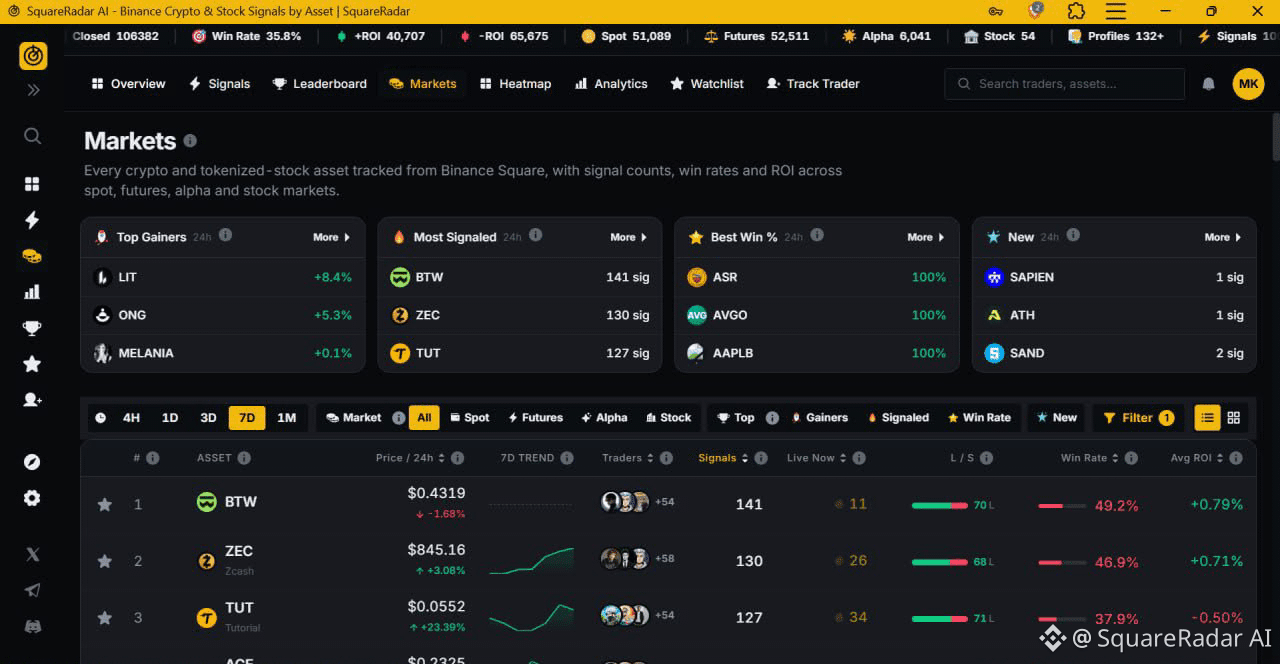Select the 1D timeframe

(170, 418)
